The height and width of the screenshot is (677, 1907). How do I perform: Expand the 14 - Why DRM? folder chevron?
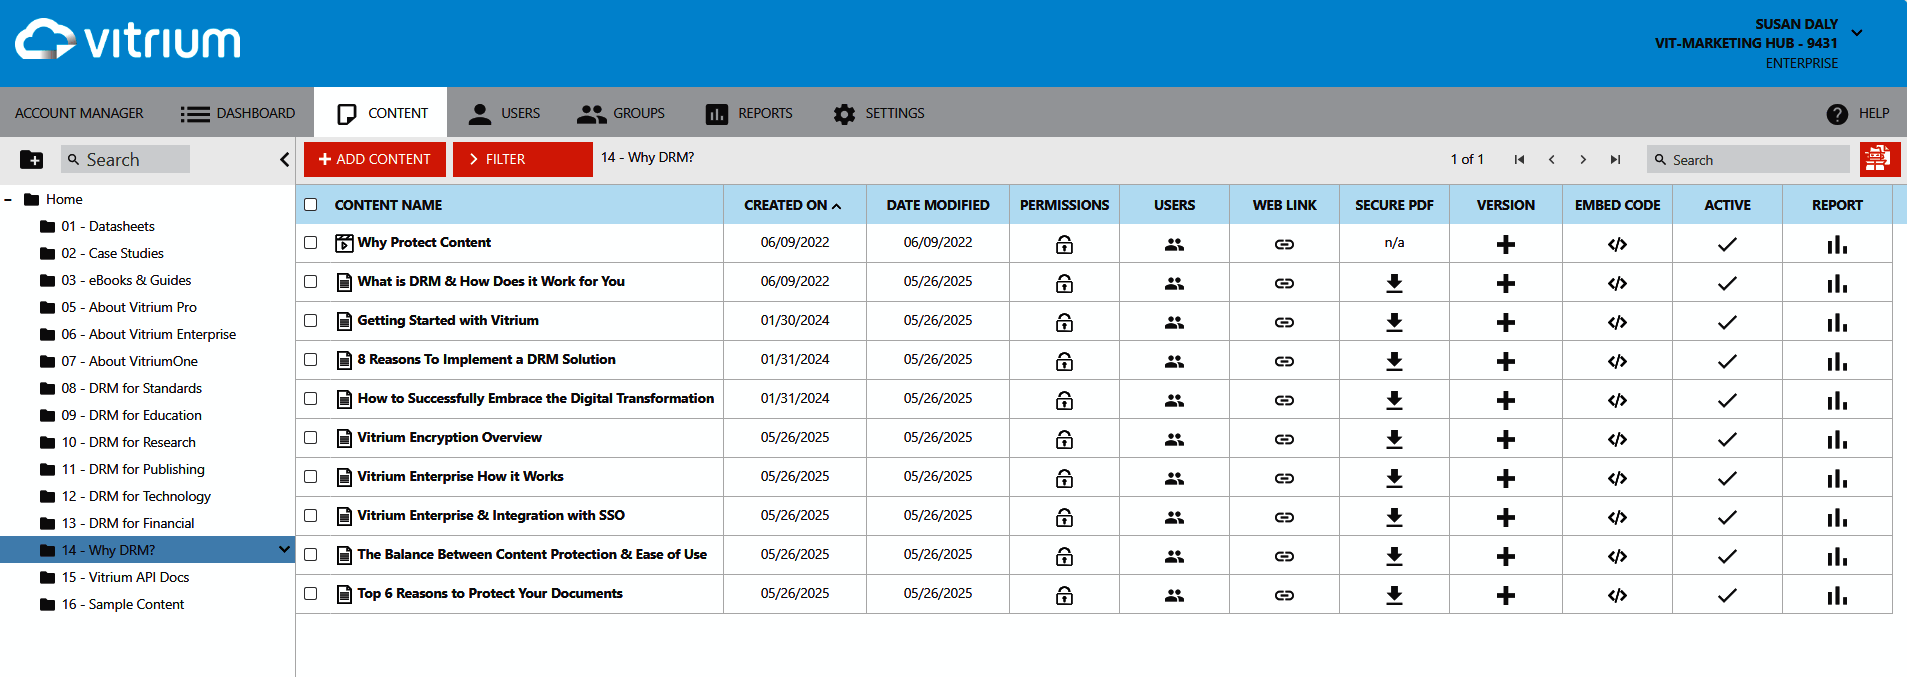tap(284, 550)
